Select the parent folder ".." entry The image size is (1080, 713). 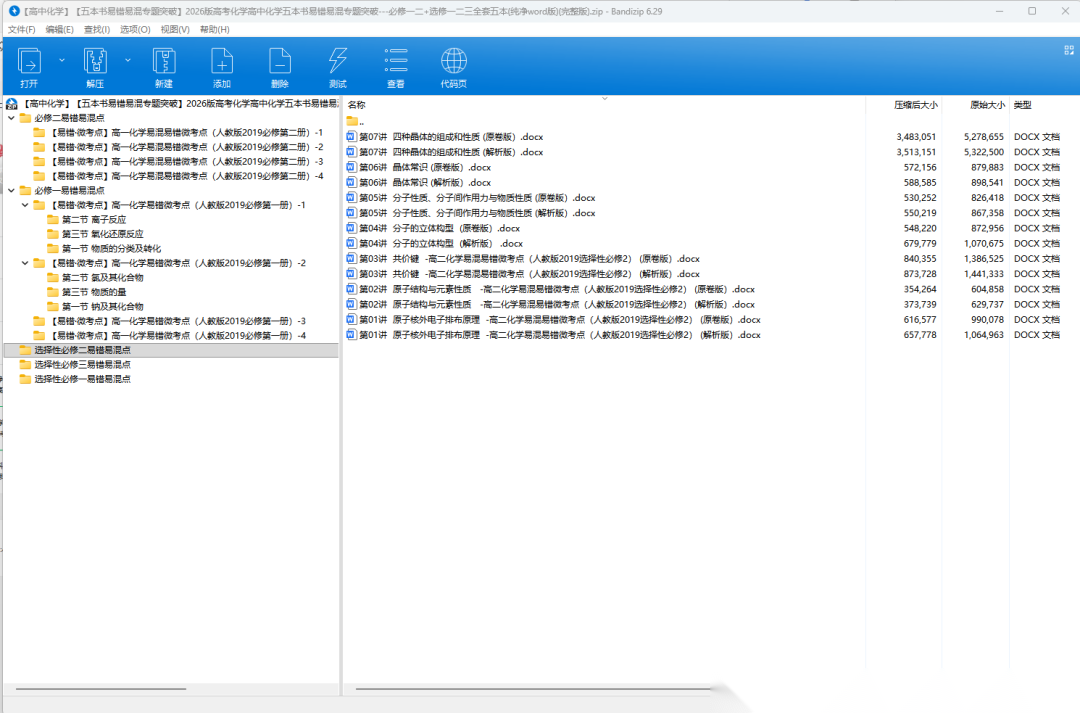point(361,121)
